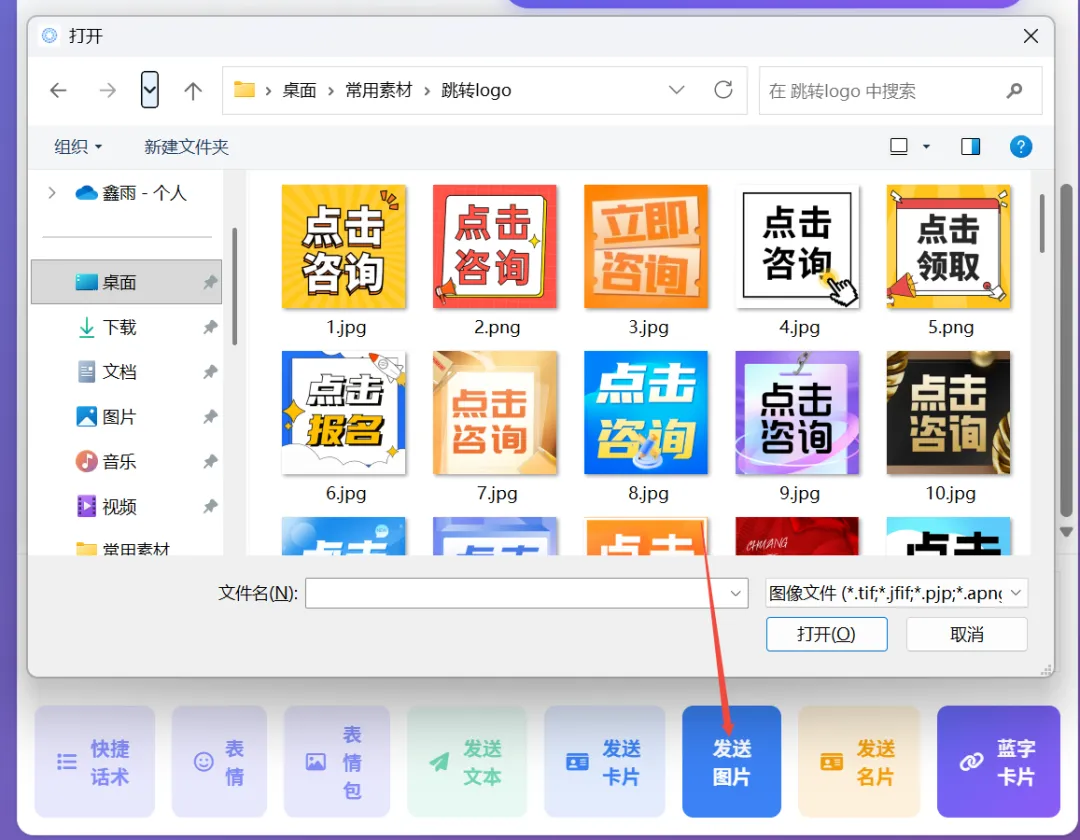Screen dimensions: 1080x840
Task: Unpin 下载 from quick access
Action: 210,327
